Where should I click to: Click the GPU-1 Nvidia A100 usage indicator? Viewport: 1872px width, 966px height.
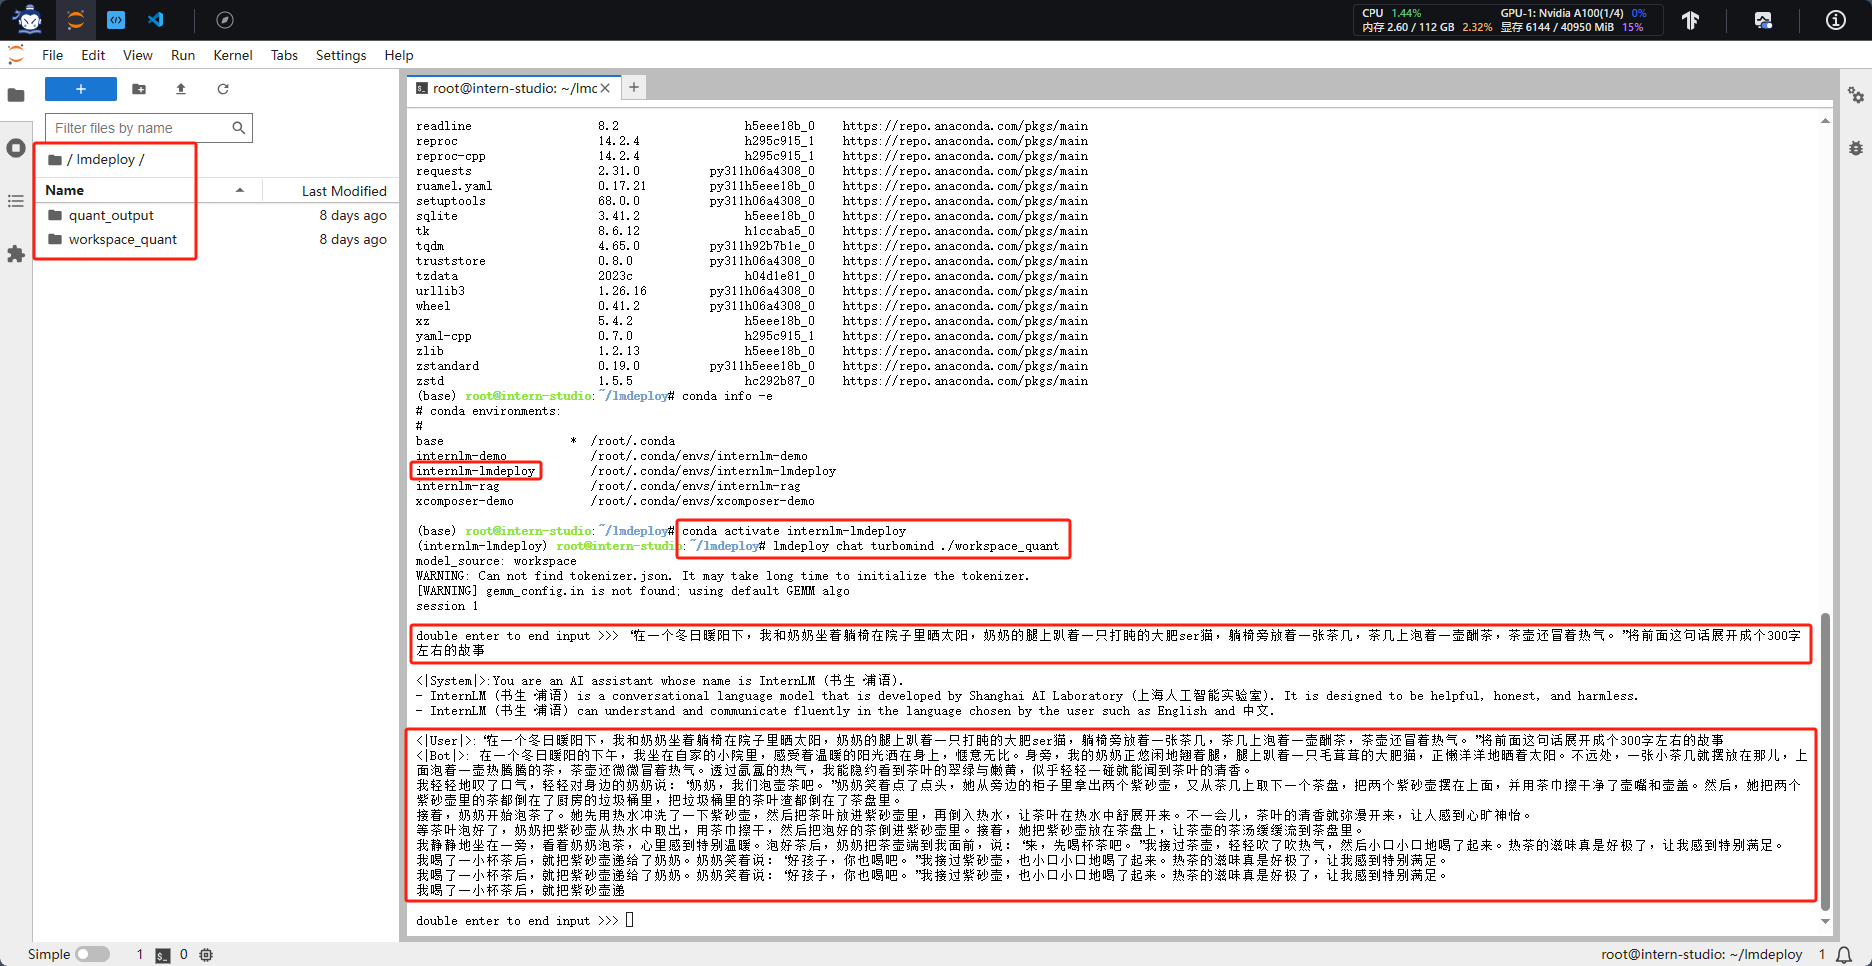pyautogui.click(x=1573, y=13)
